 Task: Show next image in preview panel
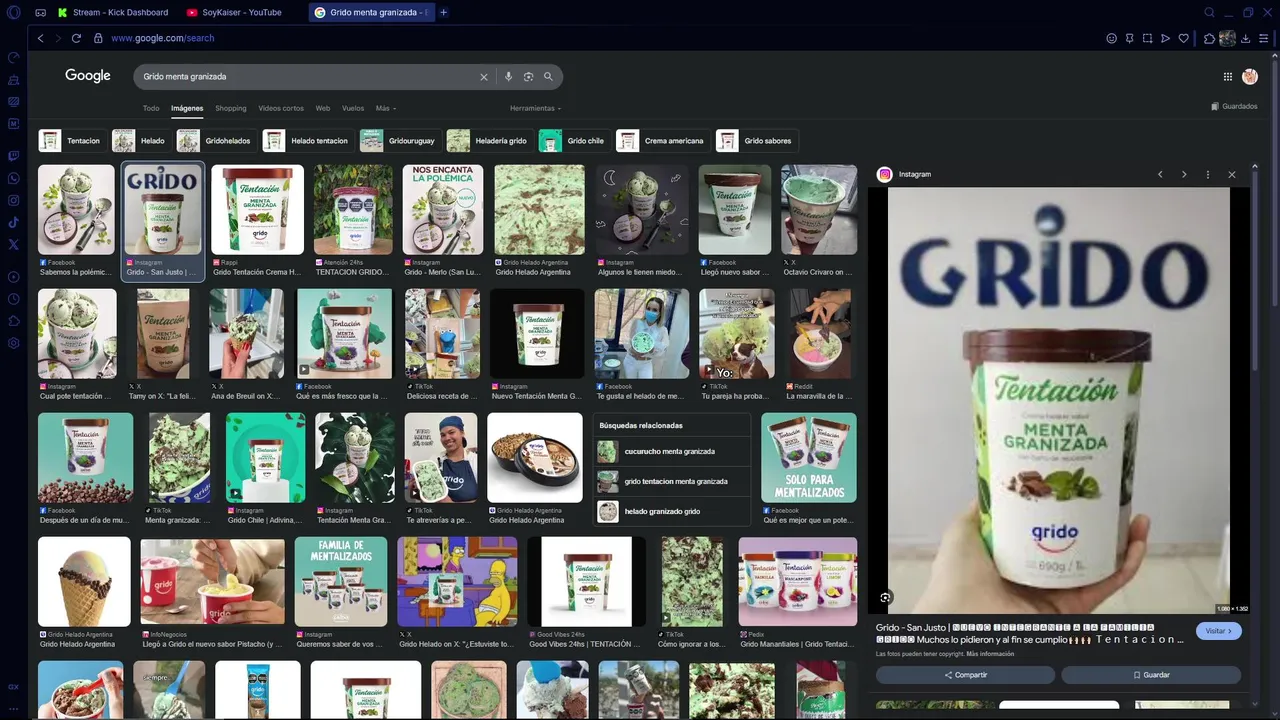click(x=1184, y=174)
